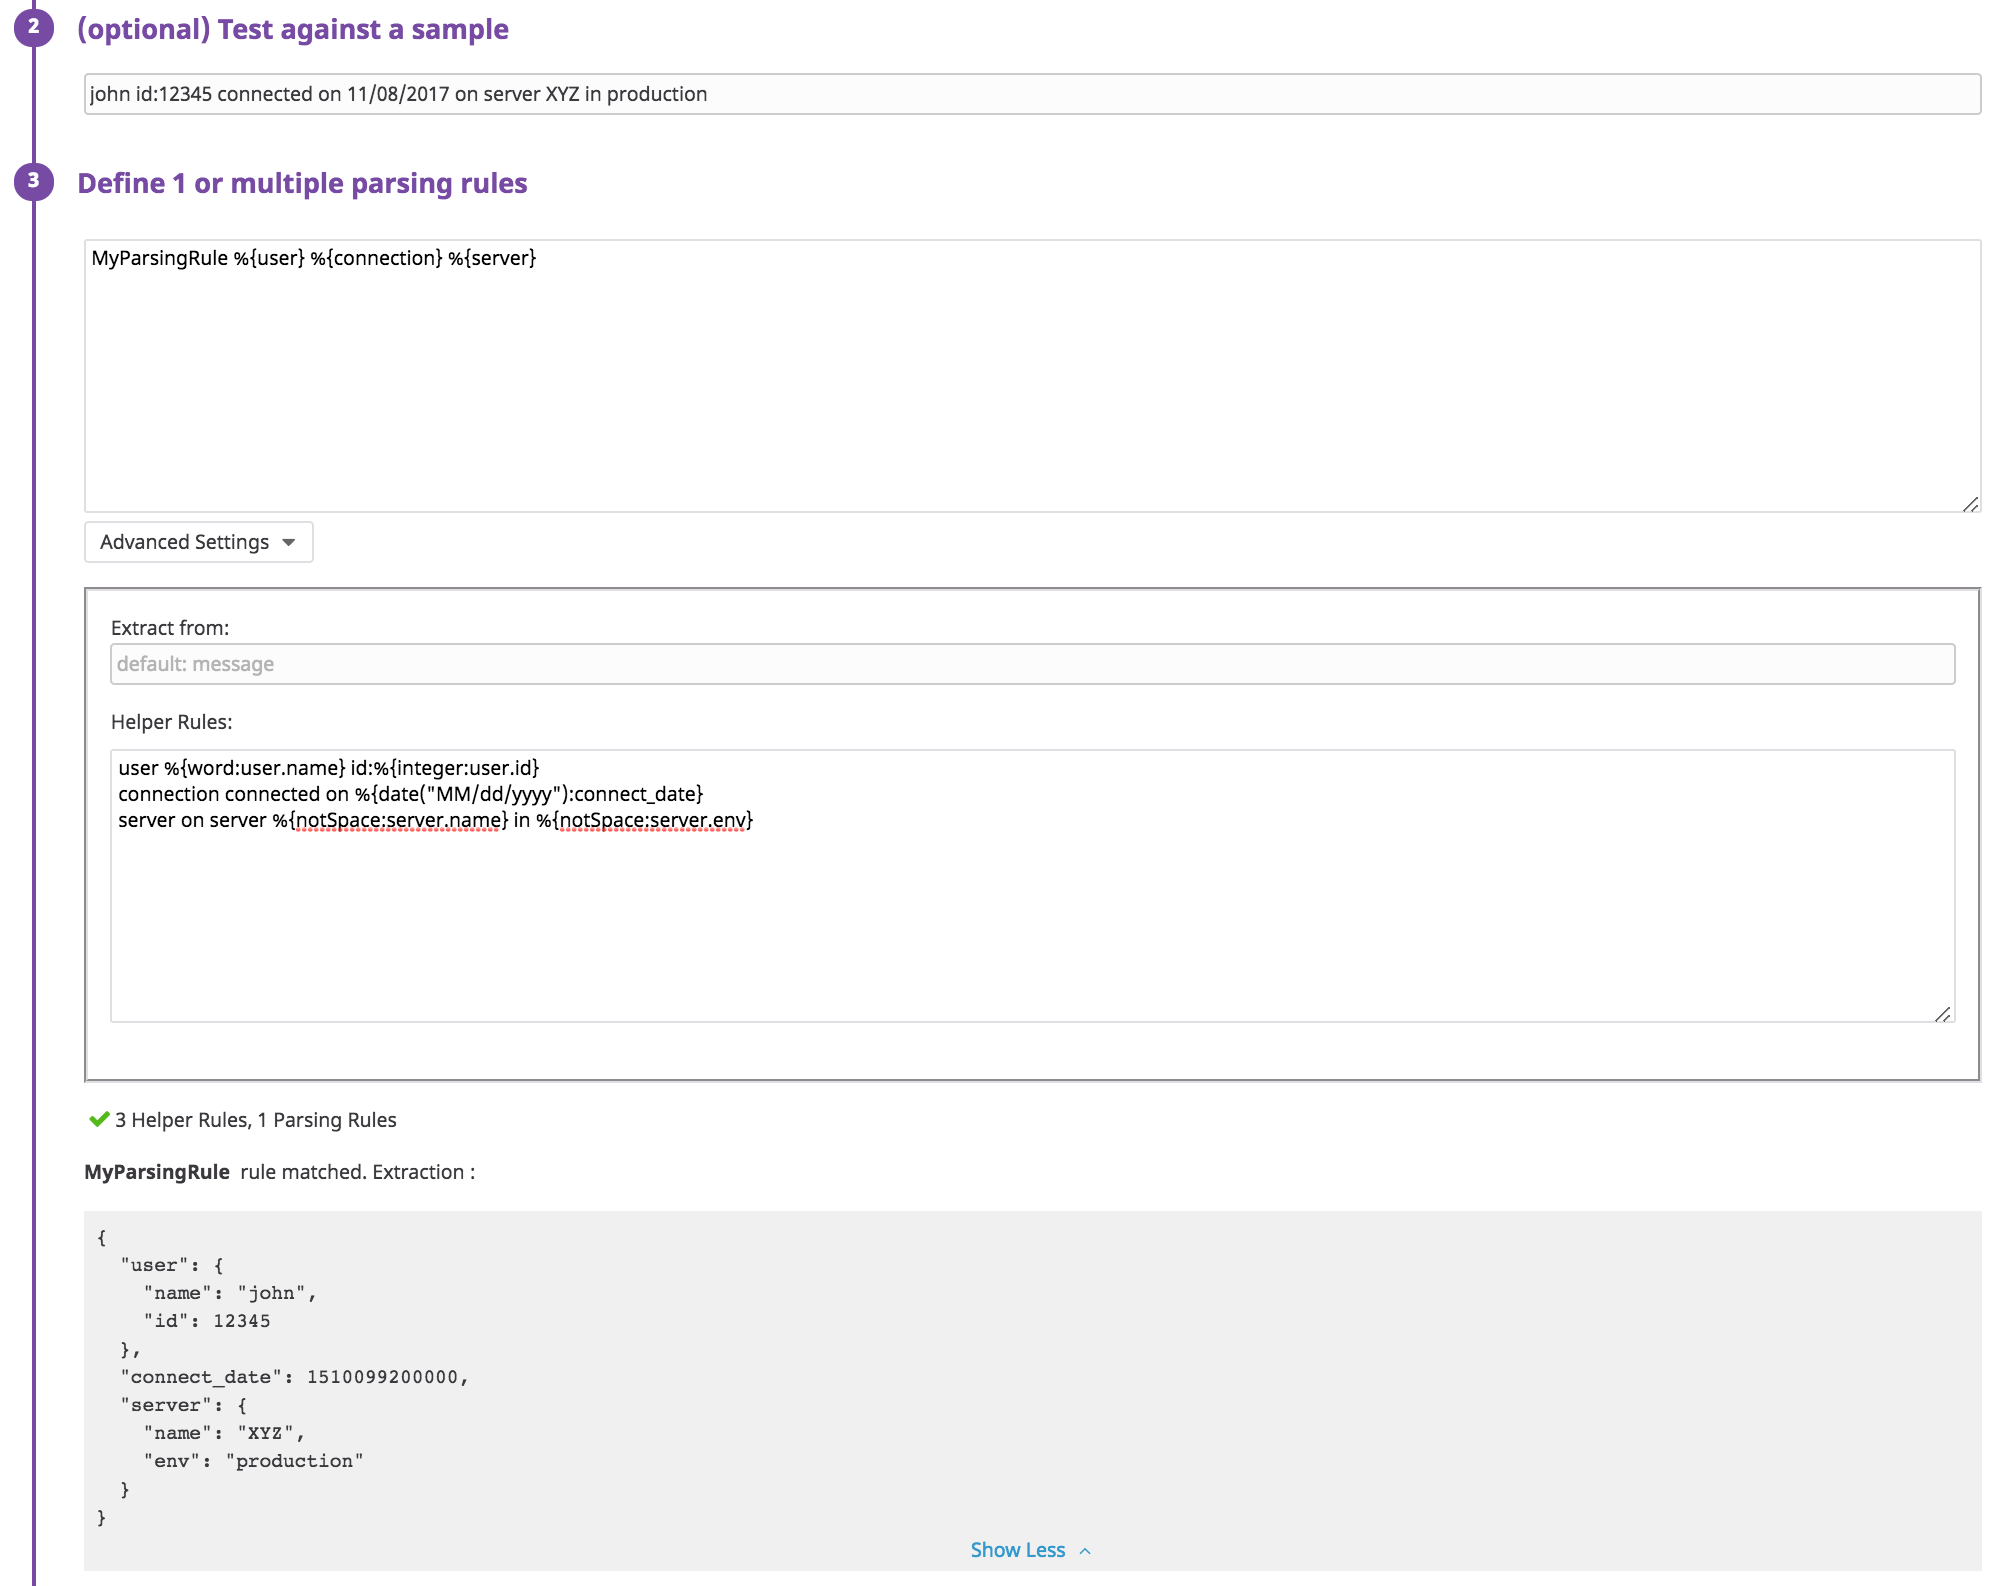Click the connect_date value in JSON
Image resolution: width=1994 pixels, height=1586 pixels.
click(x=382, y=1377)
